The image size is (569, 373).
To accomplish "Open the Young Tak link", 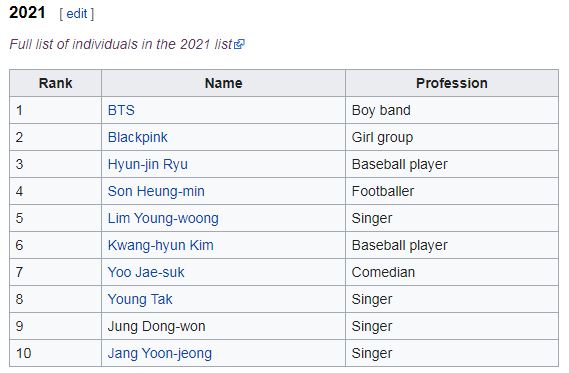I will pyautogui.click(x=140, y=299).
